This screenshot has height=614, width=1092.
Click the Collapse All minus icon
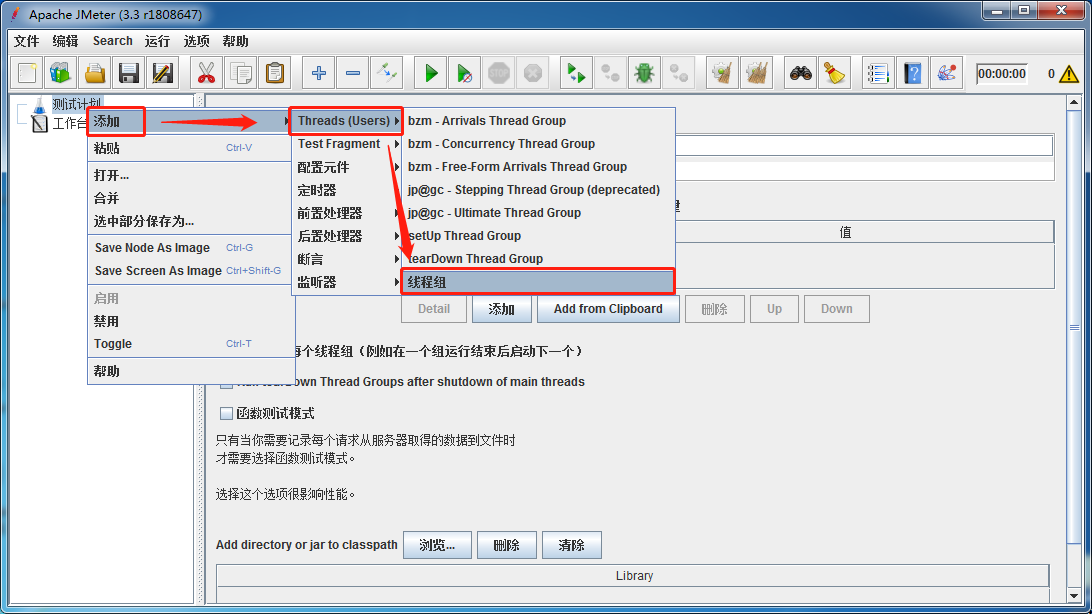coord(353,73)
